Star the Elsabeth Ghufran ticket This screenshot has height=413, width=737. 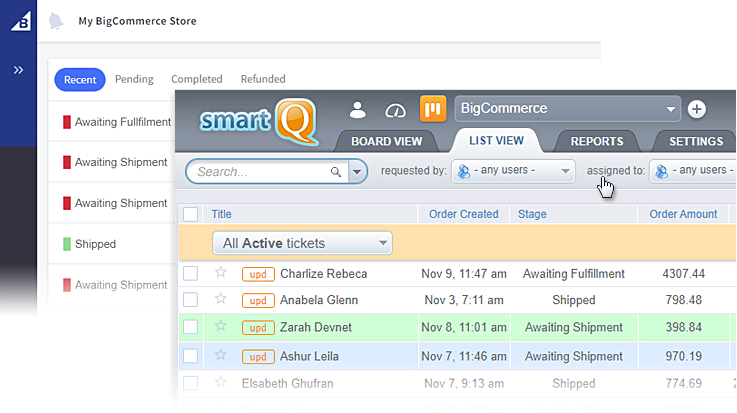pos(220,382)
